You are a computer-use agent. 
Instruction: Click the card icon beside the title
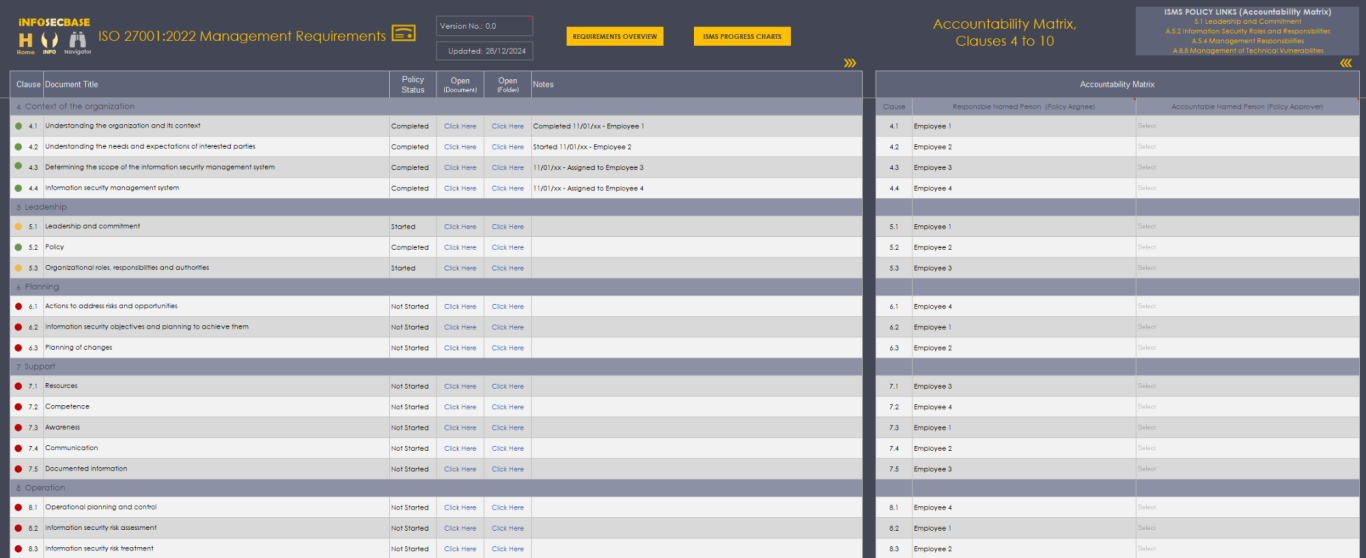(x=403, y=34)
